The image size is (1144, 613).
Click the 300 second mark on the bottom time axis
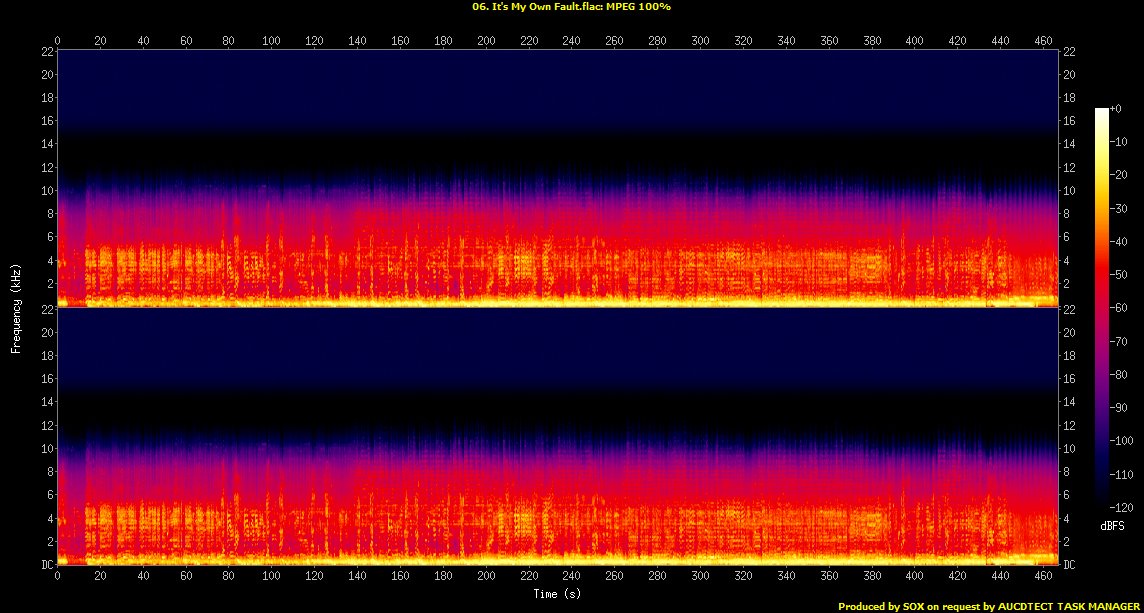700,578
